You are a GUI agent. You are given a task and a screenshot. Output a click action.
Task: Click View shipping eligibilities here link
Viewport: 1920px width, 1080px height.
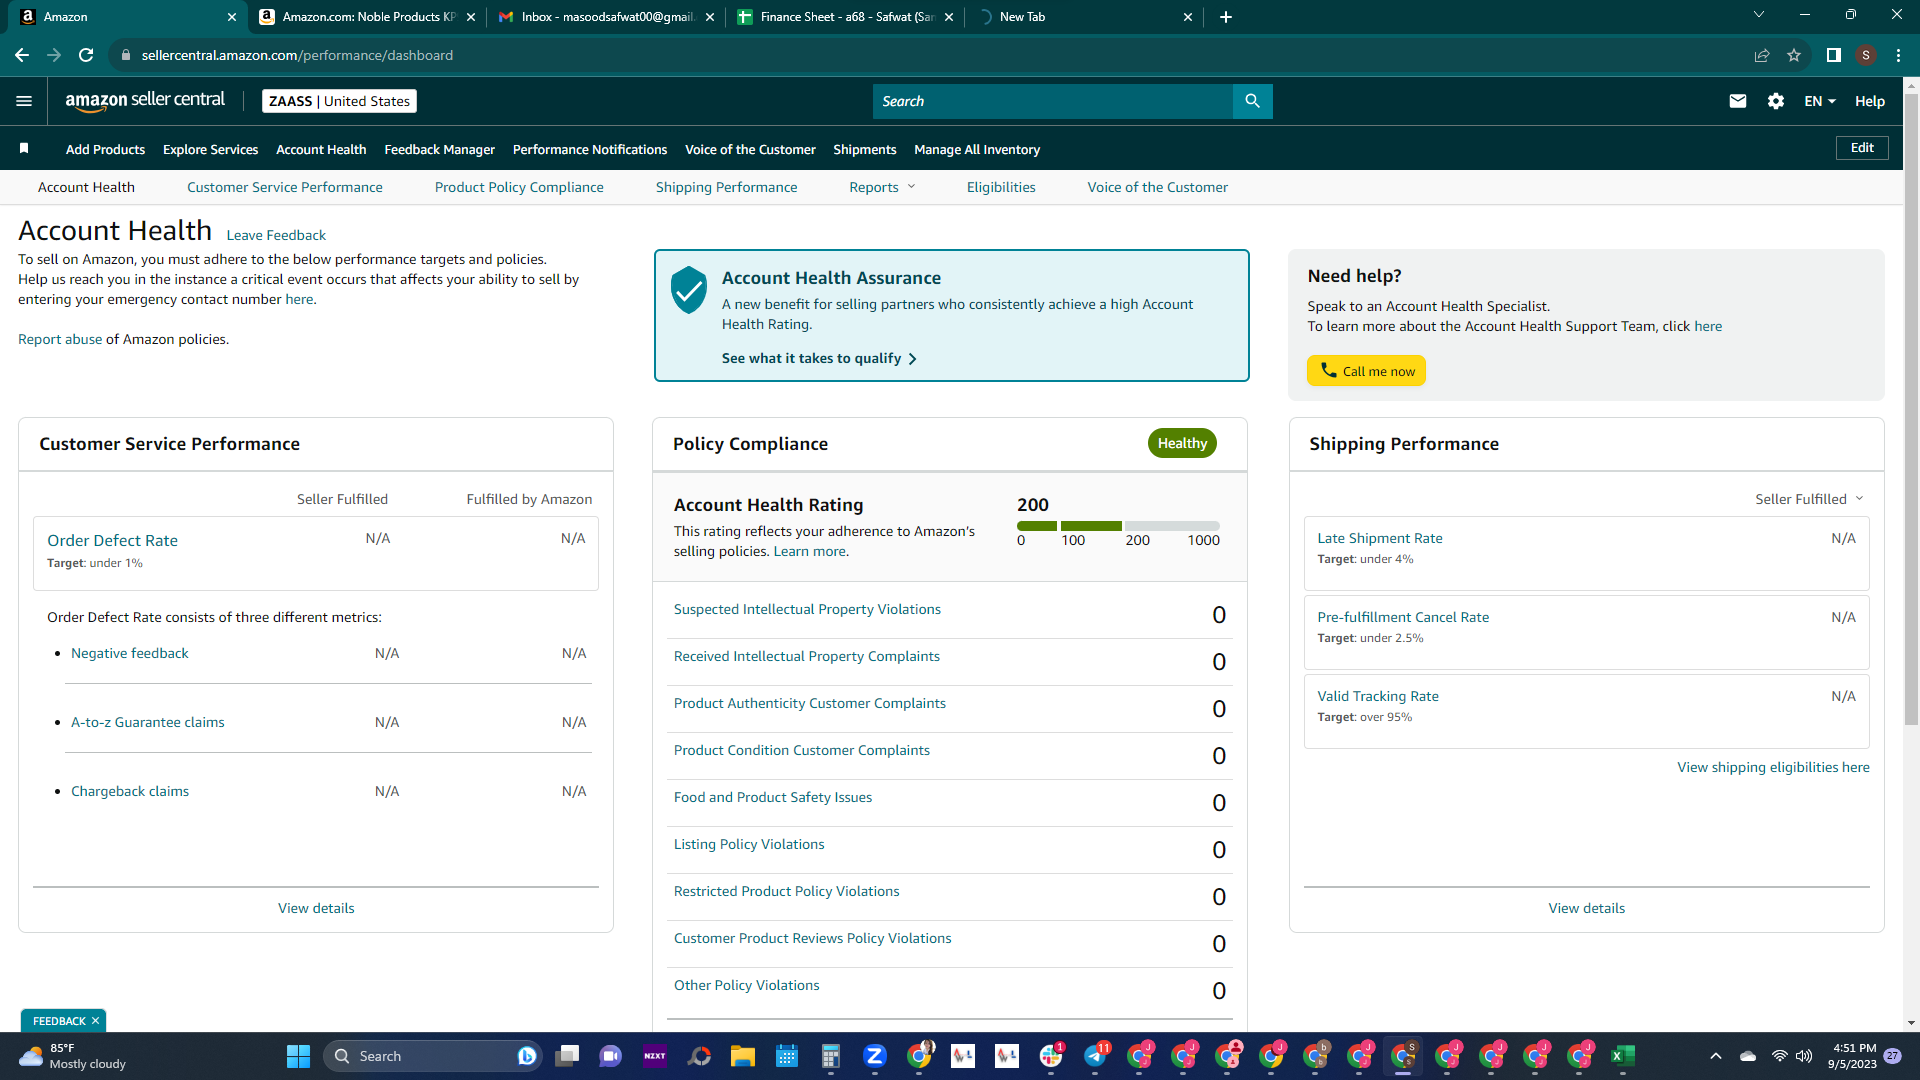(1773, 767)
